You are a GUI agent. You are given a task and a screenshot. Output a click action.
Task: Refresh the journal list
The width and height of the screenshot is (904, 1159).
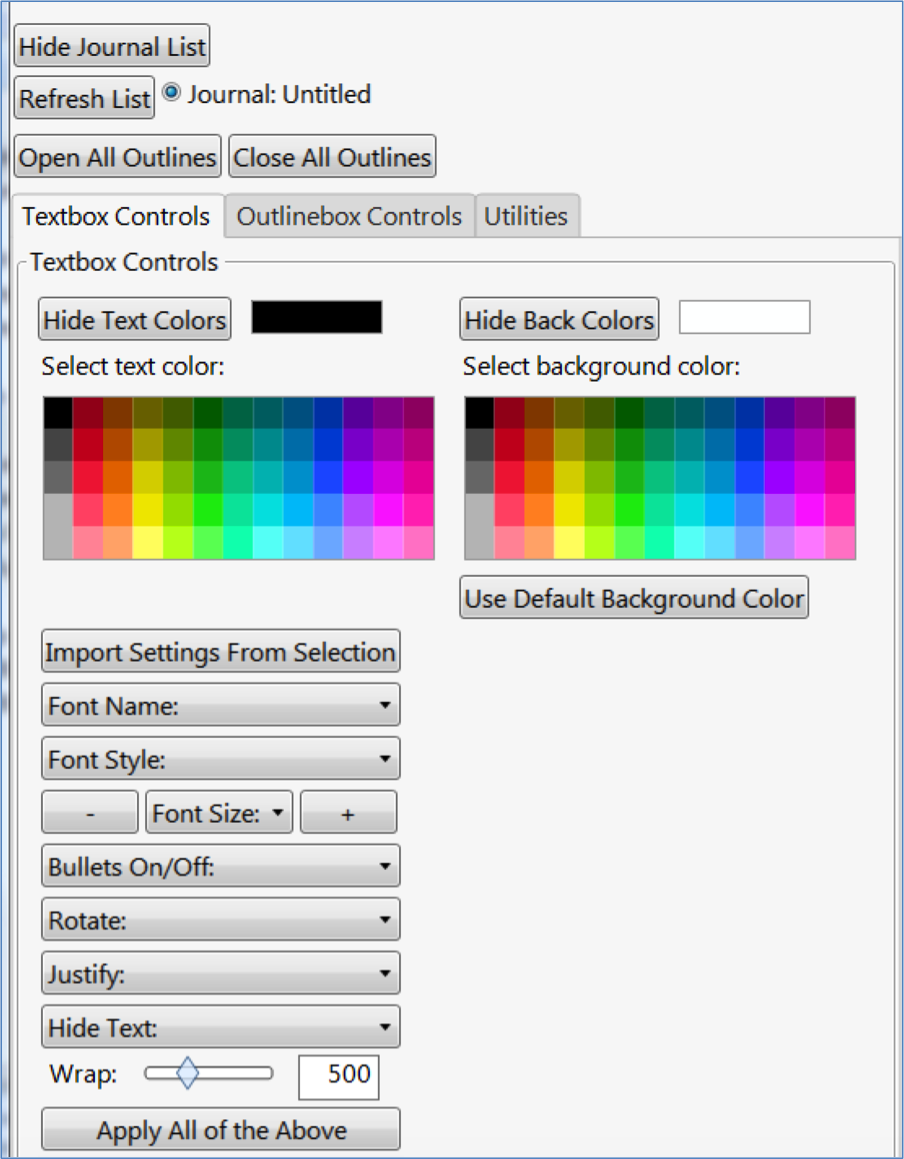(83, 98)
